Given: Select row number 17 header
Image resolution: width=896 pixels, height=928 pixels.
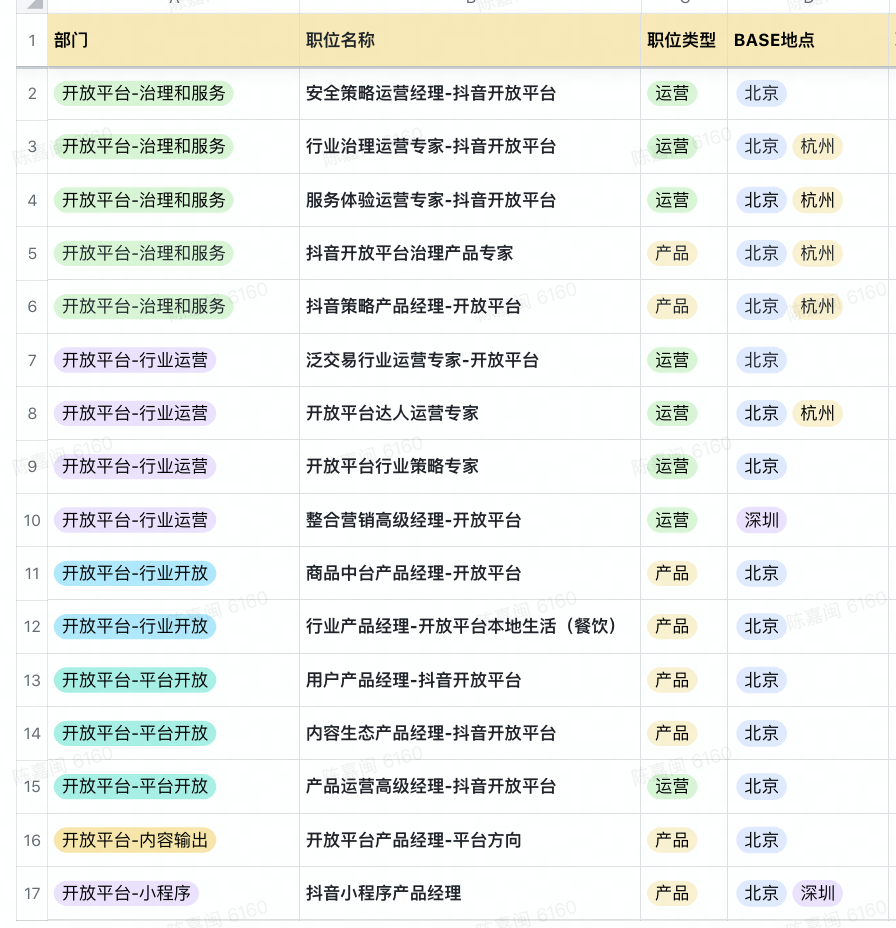Looking at the screenshot, I should 32,893.
